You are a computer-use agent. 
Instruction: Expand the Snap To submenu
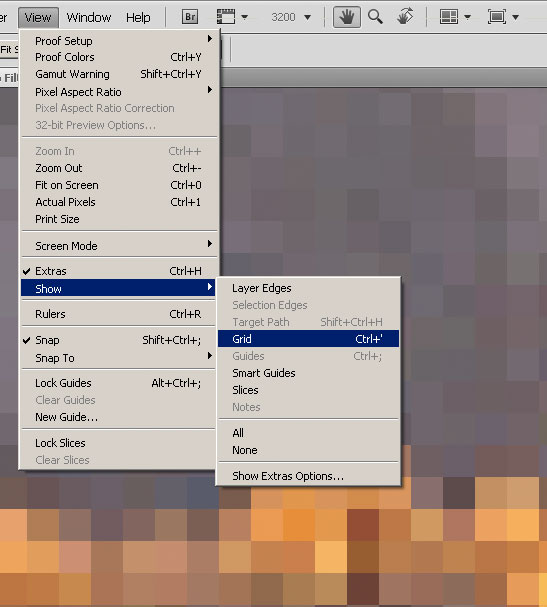pos(118,358)
